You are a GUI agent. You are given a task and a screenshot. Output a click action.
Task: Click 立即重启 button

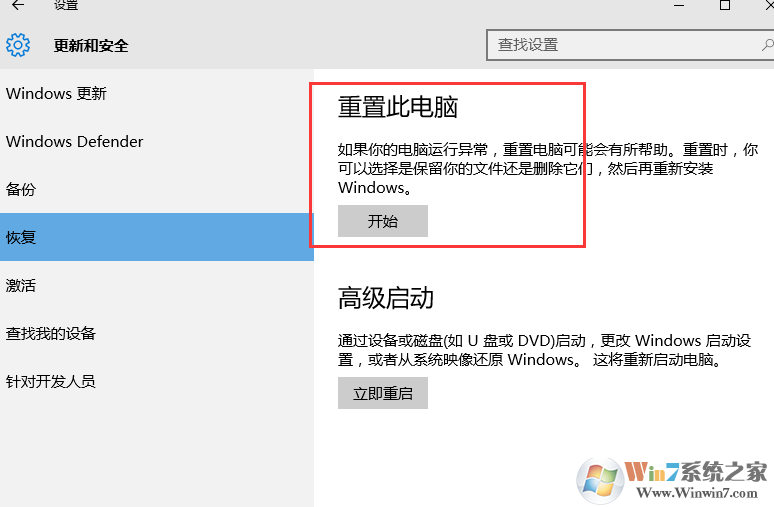[383, 393]
